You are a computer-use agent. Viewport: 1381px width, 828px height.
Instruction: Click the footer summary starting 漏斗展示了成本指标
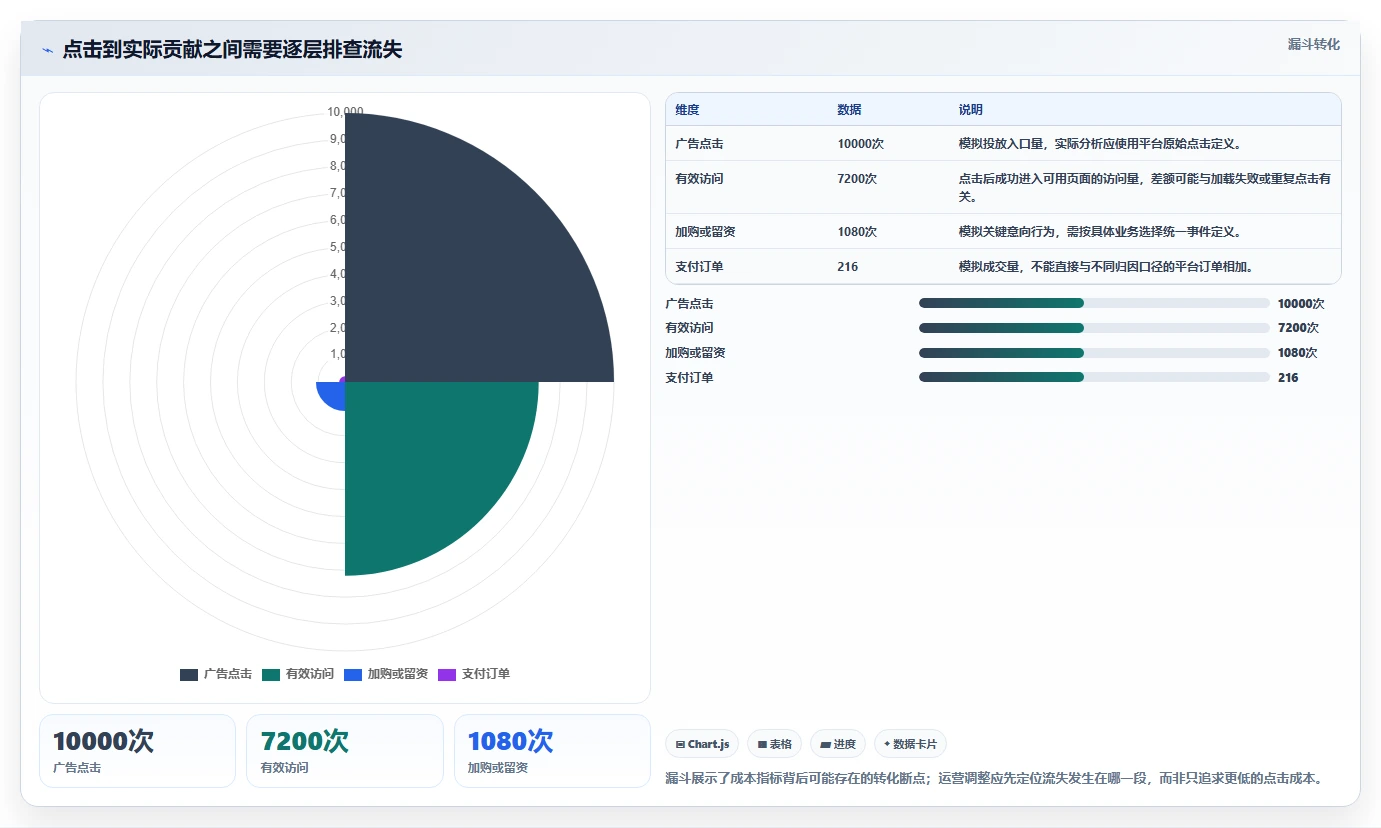994,778
